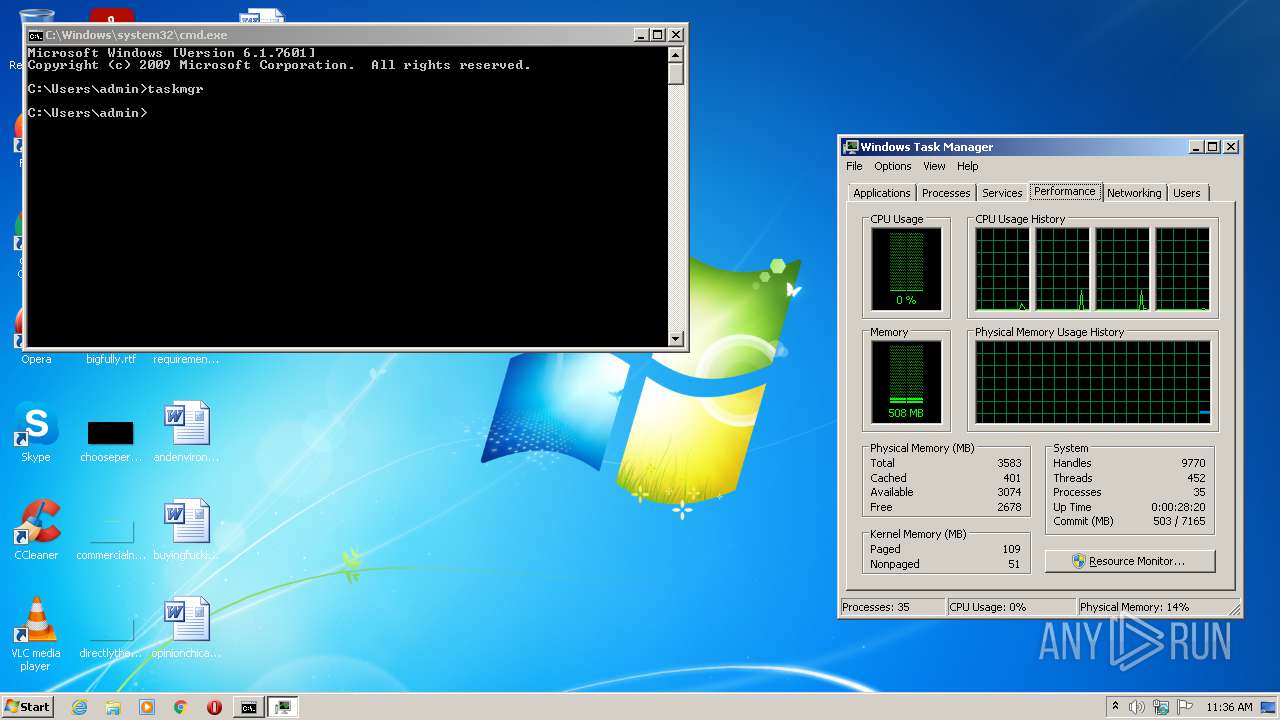Switch to the Applications tab
Viewport: 1280px width, 720px height.
[881, 193]
